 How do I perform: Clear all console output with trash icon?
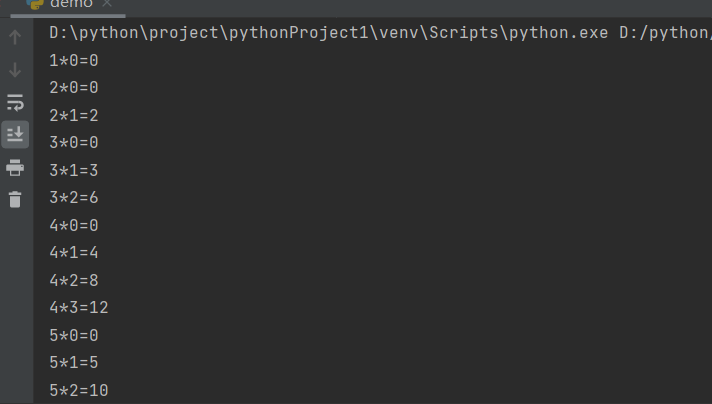pyautogui.click(x=15, y=199)
